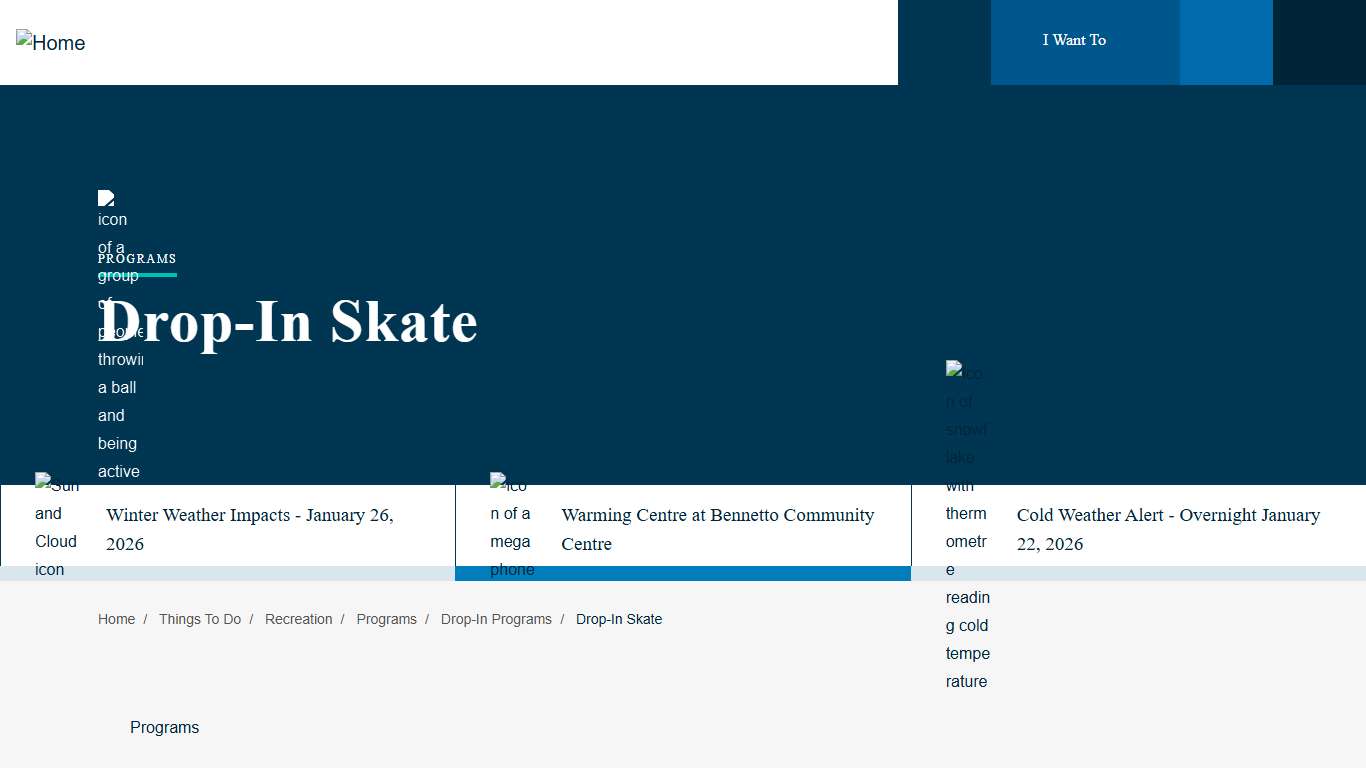1366x768 pixels.
Task: Expand the Programs section below the breadcrumb
Action: 165,727
